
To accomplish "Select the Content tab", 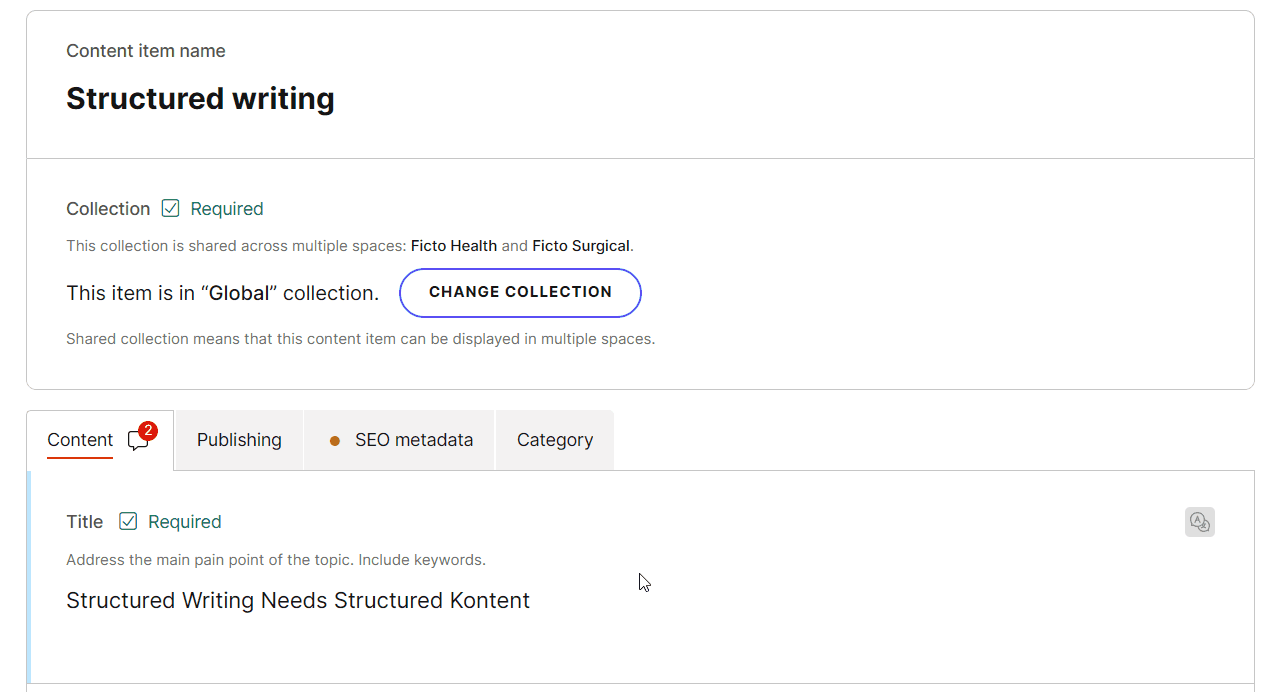I will pos(79,440).
